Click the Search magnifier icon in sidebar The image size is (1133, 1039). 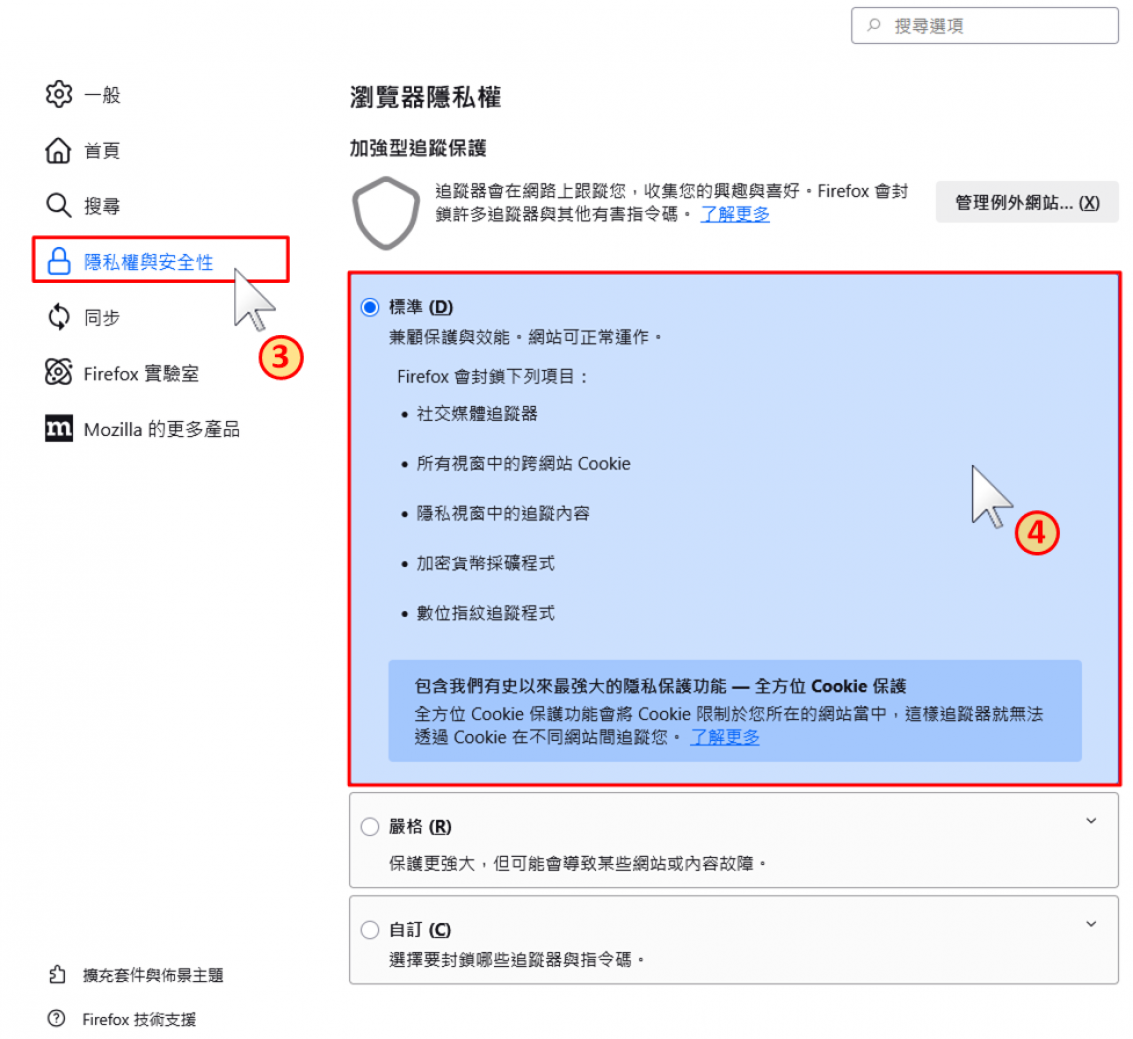click(x=59, y=205)
